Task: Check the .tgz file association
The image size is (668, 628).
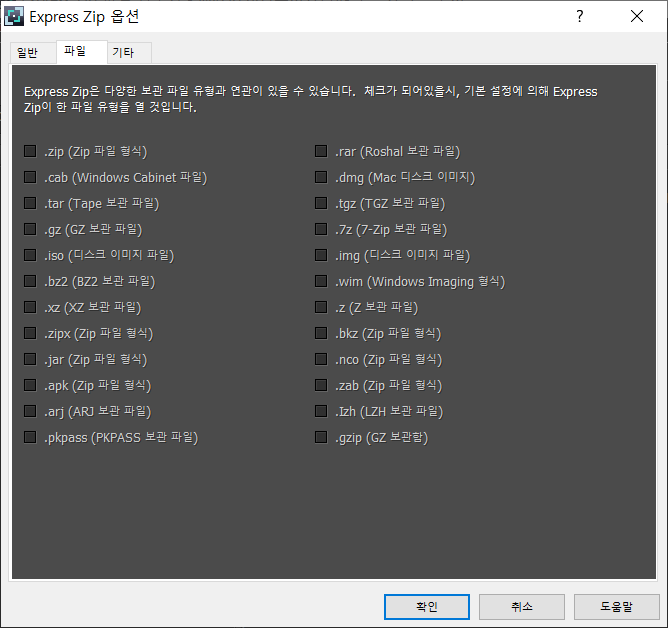Action: pyautogui.click(x=321, y=203)
